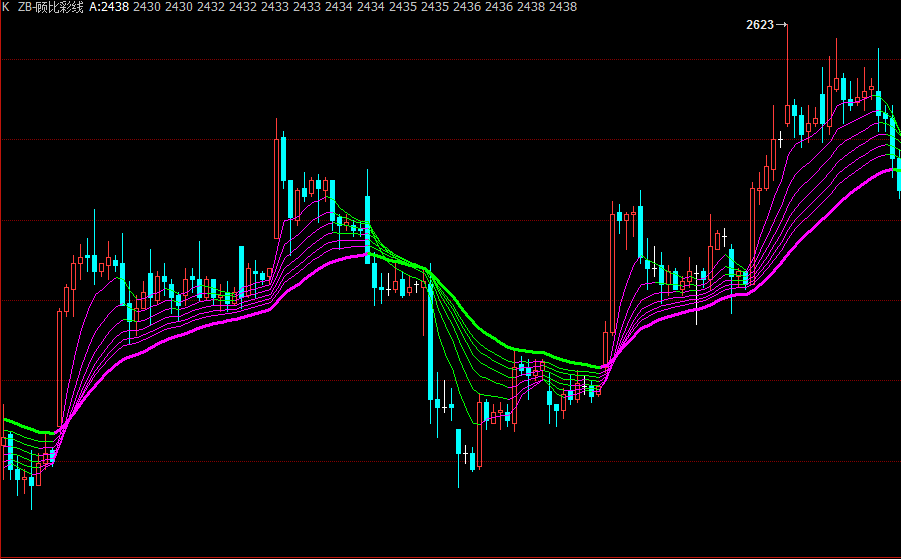The width and height of the screenshot is (901, 559).
Task: Select the ZB-顾比彩线 indicator name
Action: pos(50,7)
